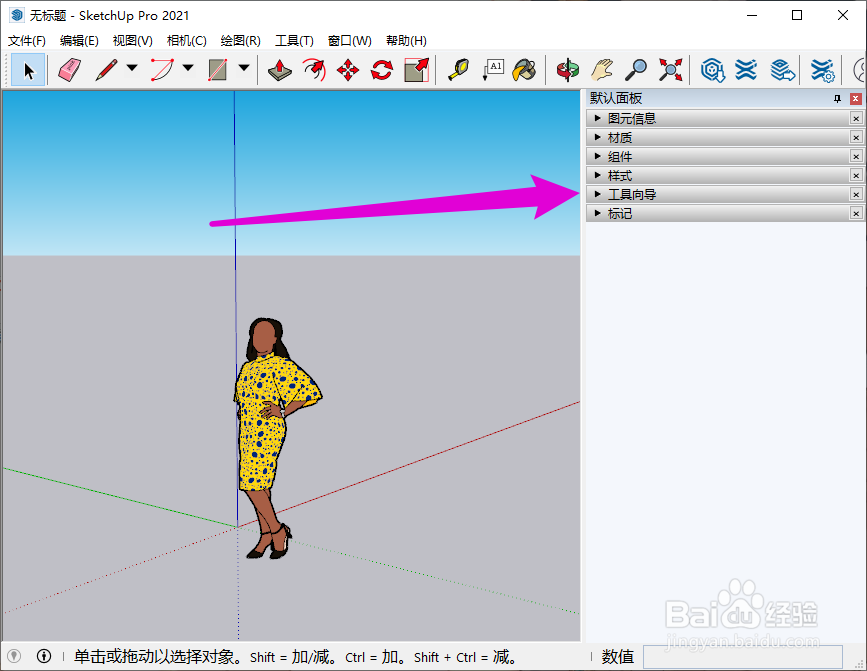Click the Zoom Extents icon
This screenshot has width=867, height=671.
[x=670, y=69]
